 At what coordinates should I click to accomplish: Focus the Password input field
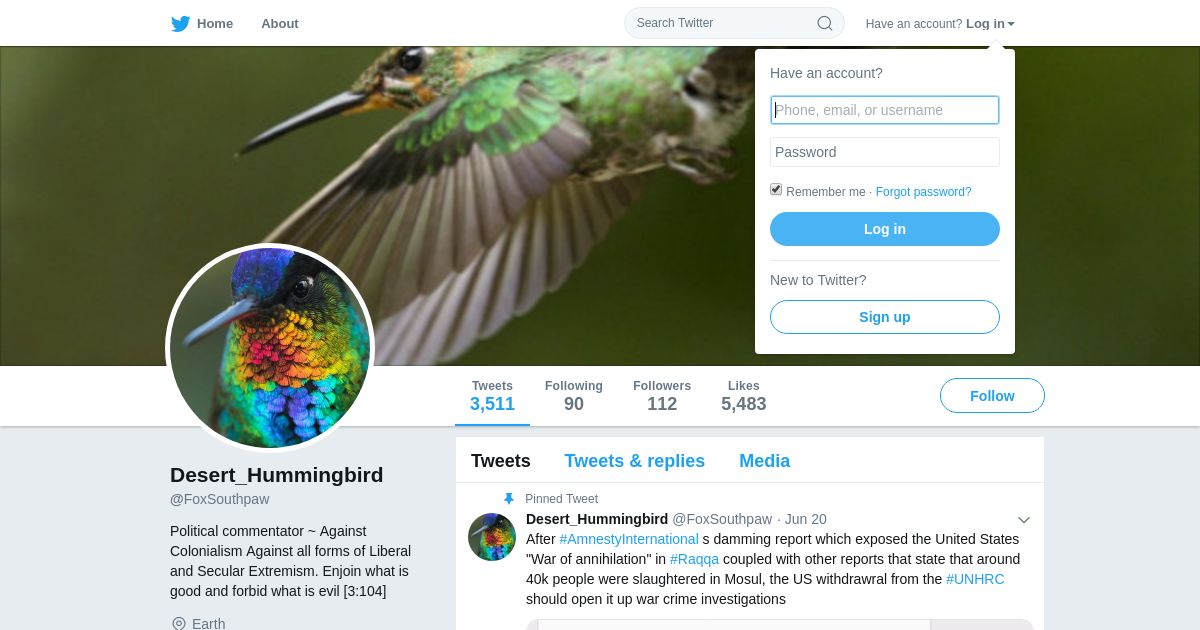click(885, 152)
